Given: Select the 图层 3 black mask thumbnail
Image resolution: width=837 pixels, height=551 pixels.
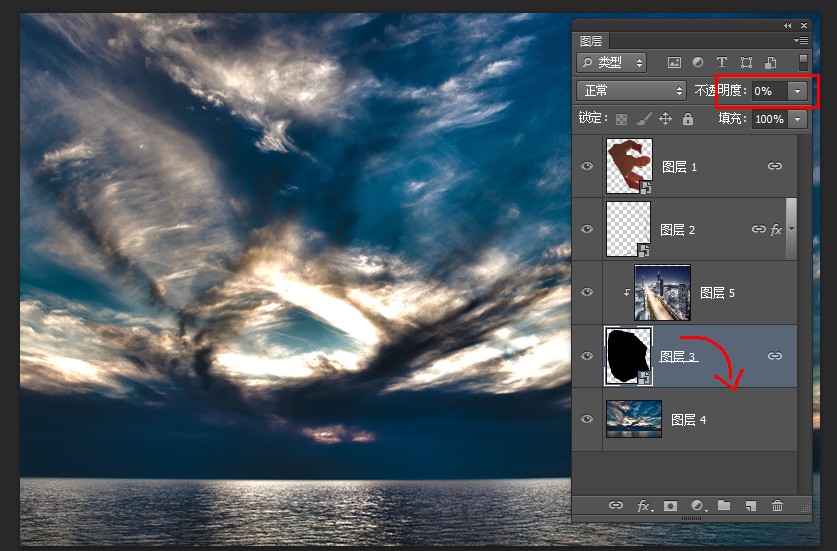Looking at the screenshot, I should click(629, 356).
